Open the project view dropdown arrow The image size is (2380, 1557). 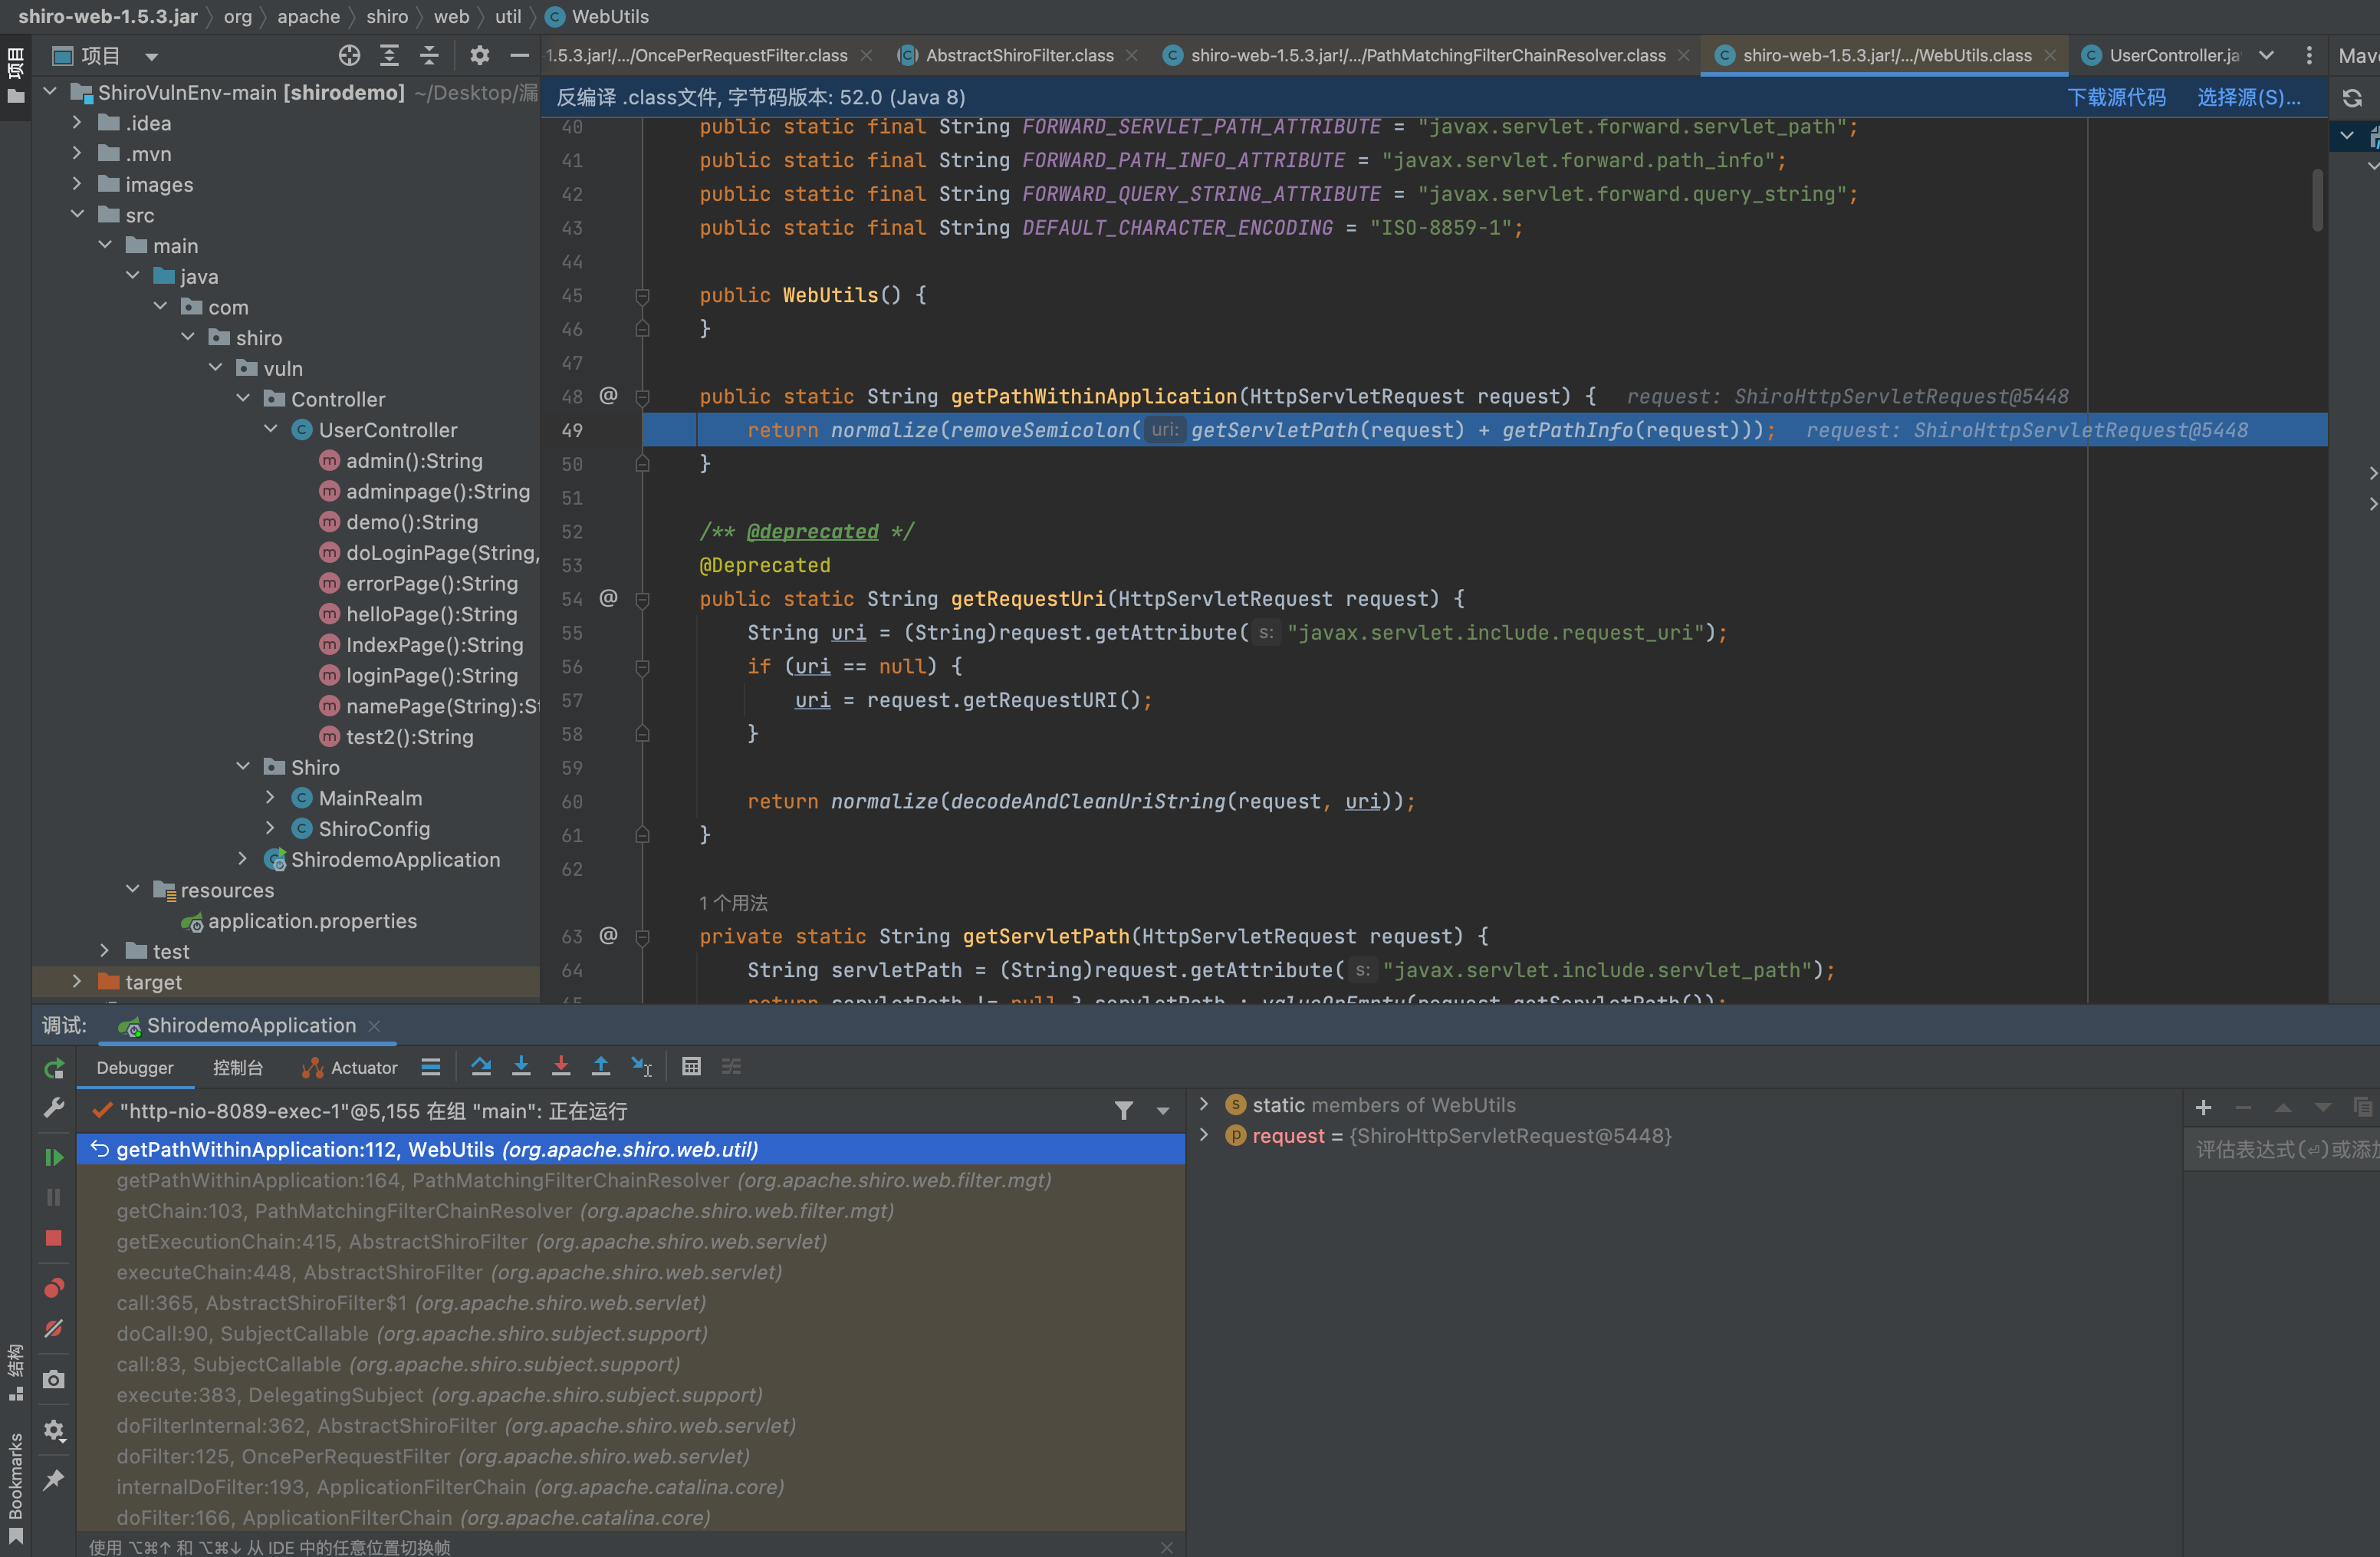pos(152,57)
